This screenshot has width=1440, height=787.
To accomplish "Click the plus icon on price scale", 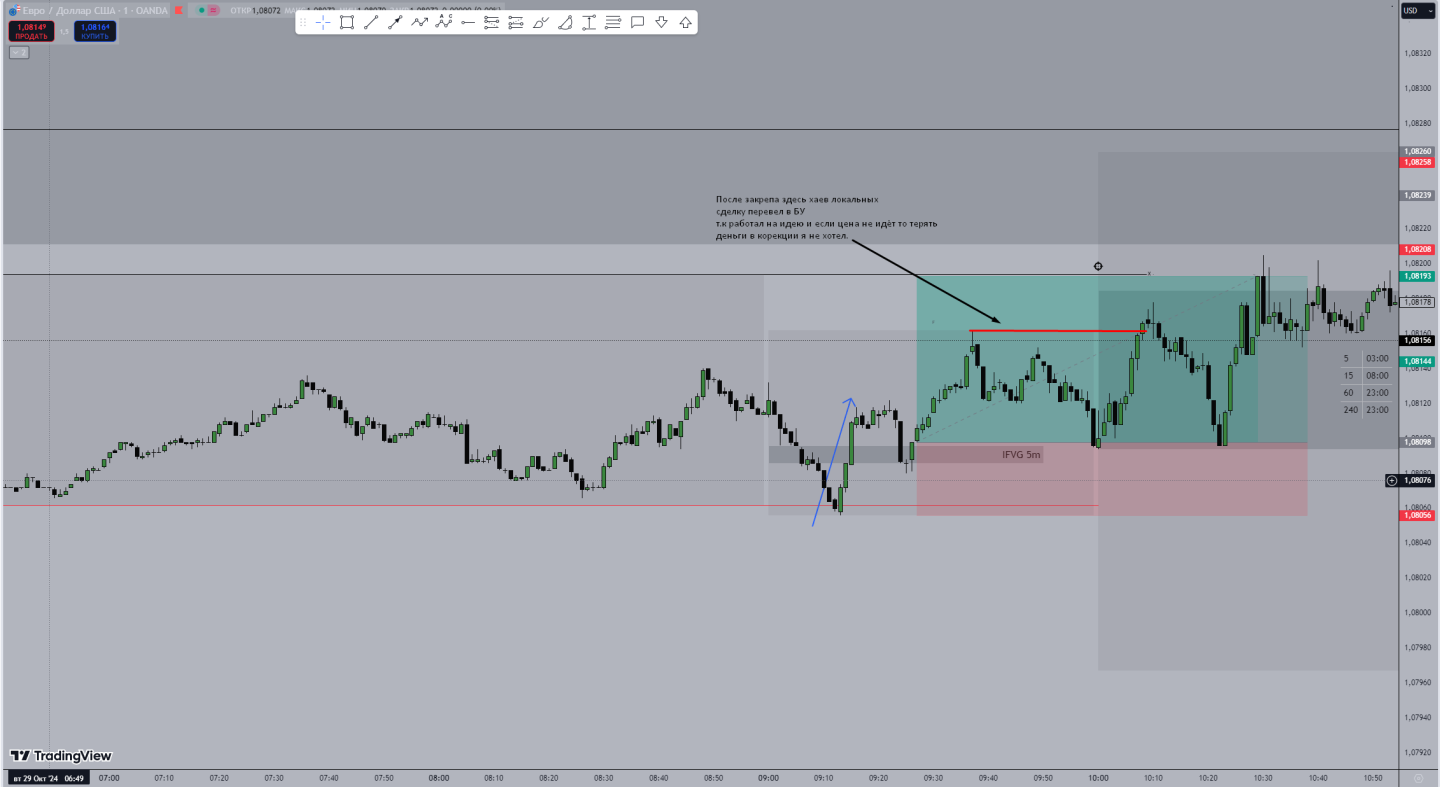I will pos(1391,481).
